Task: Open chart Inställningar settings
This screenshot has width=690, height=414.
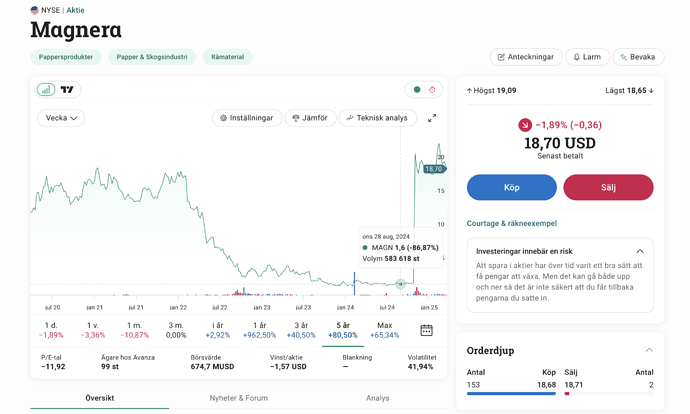Action: tap(247, 118)
